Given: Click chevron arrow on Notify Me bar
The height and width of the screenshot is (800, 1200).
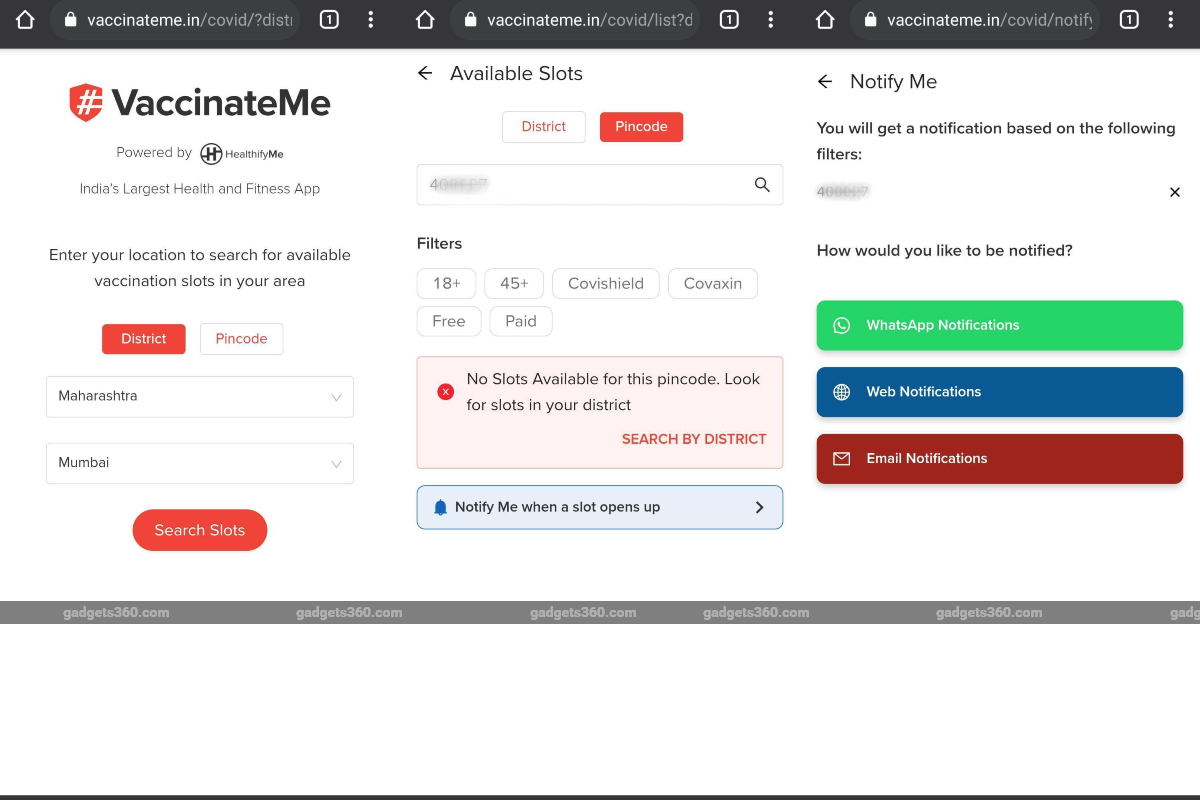Looking at the screenshot, I should click(759, 507).
